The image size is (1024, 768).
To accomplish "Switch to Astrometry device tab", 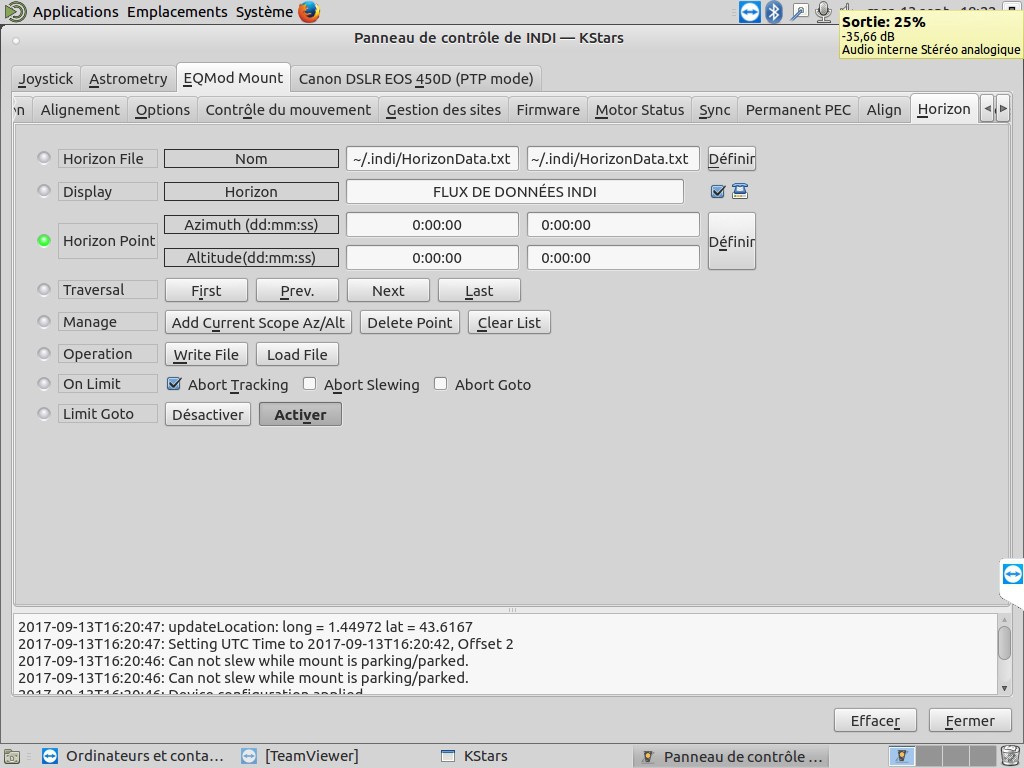I will click(128, 79).
